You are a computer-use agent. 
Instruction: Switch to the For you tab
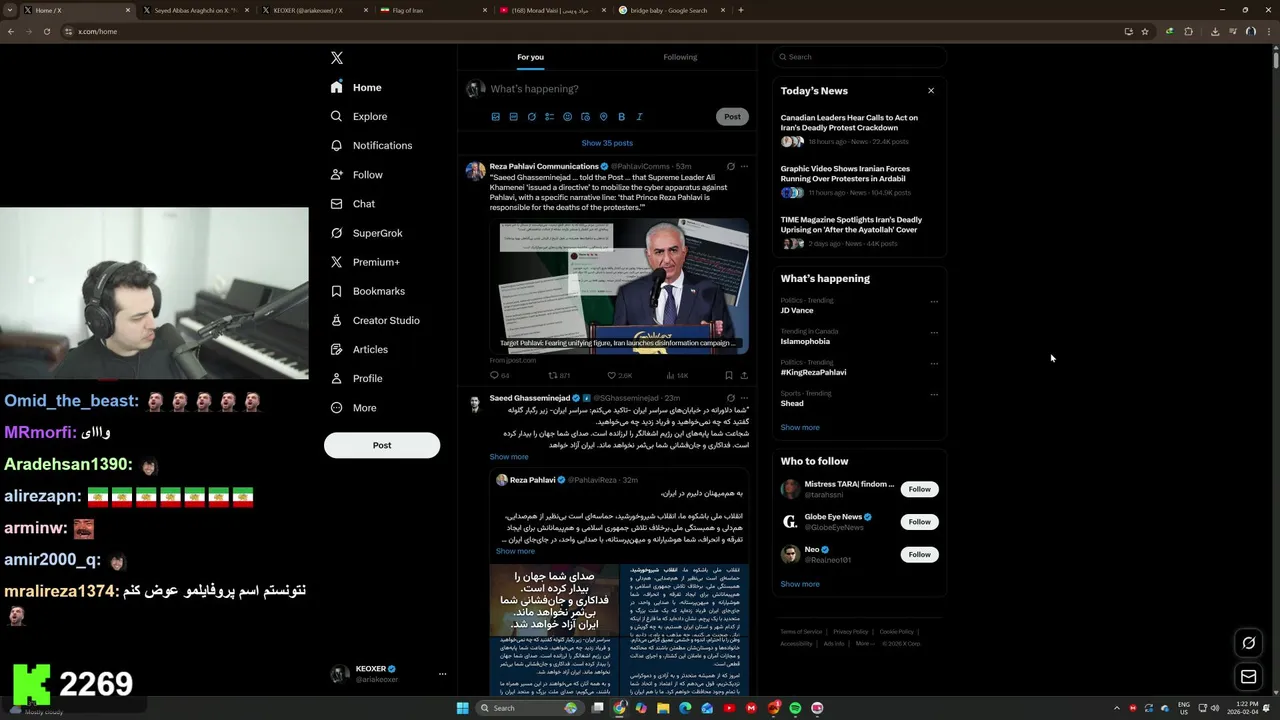click(x=530, y=57)
